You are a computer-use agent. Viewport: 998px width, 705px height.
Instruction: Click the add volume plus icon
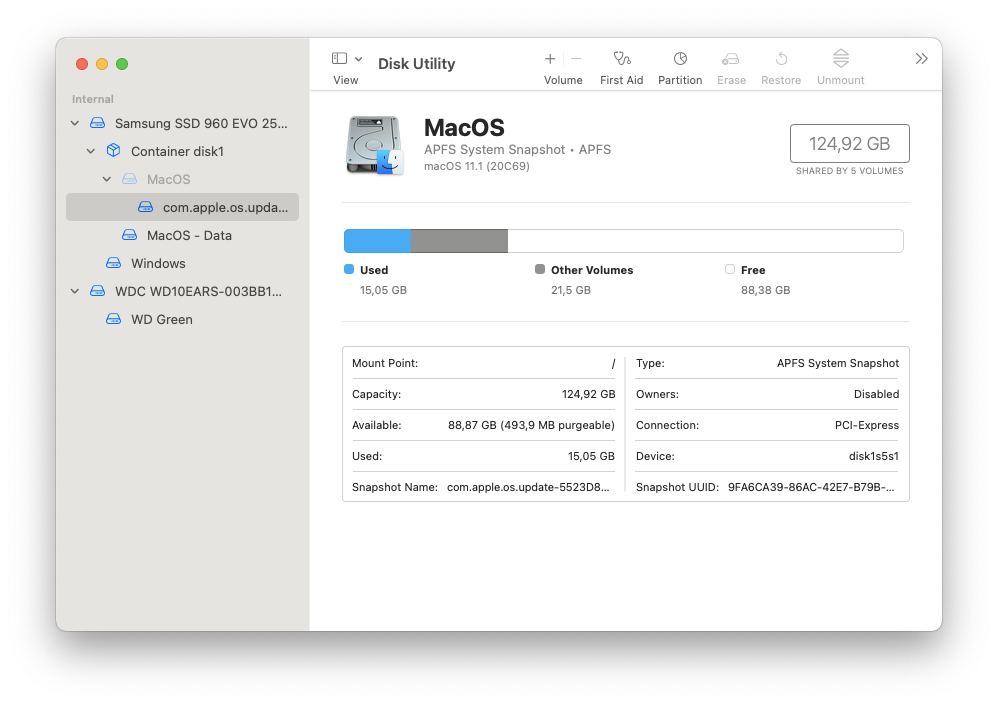point(550,59)
